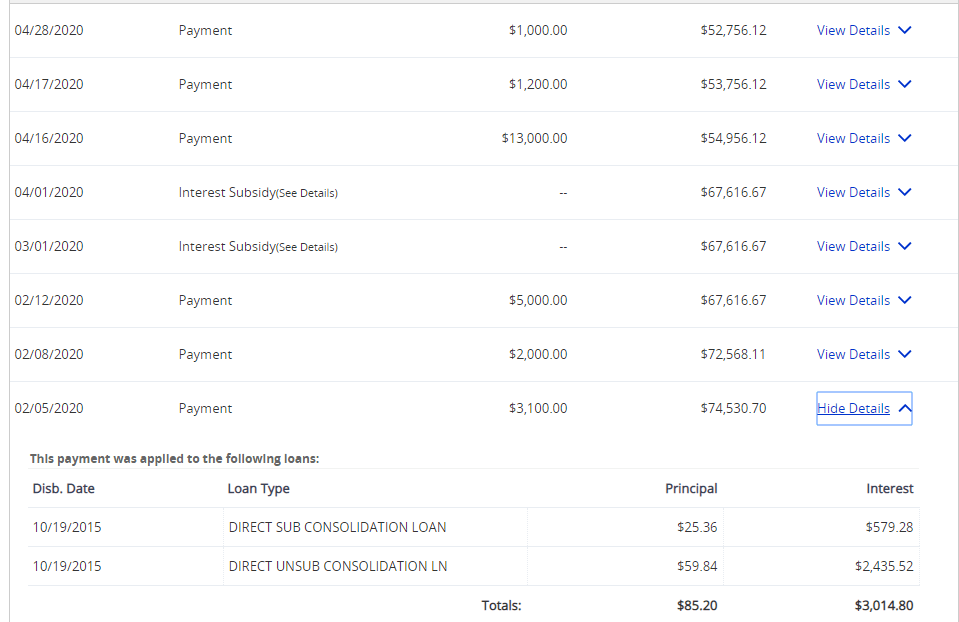959x622 pixels.
Task: Show View Details for 04/16/2020 payment
Action: tap(853, 139)
